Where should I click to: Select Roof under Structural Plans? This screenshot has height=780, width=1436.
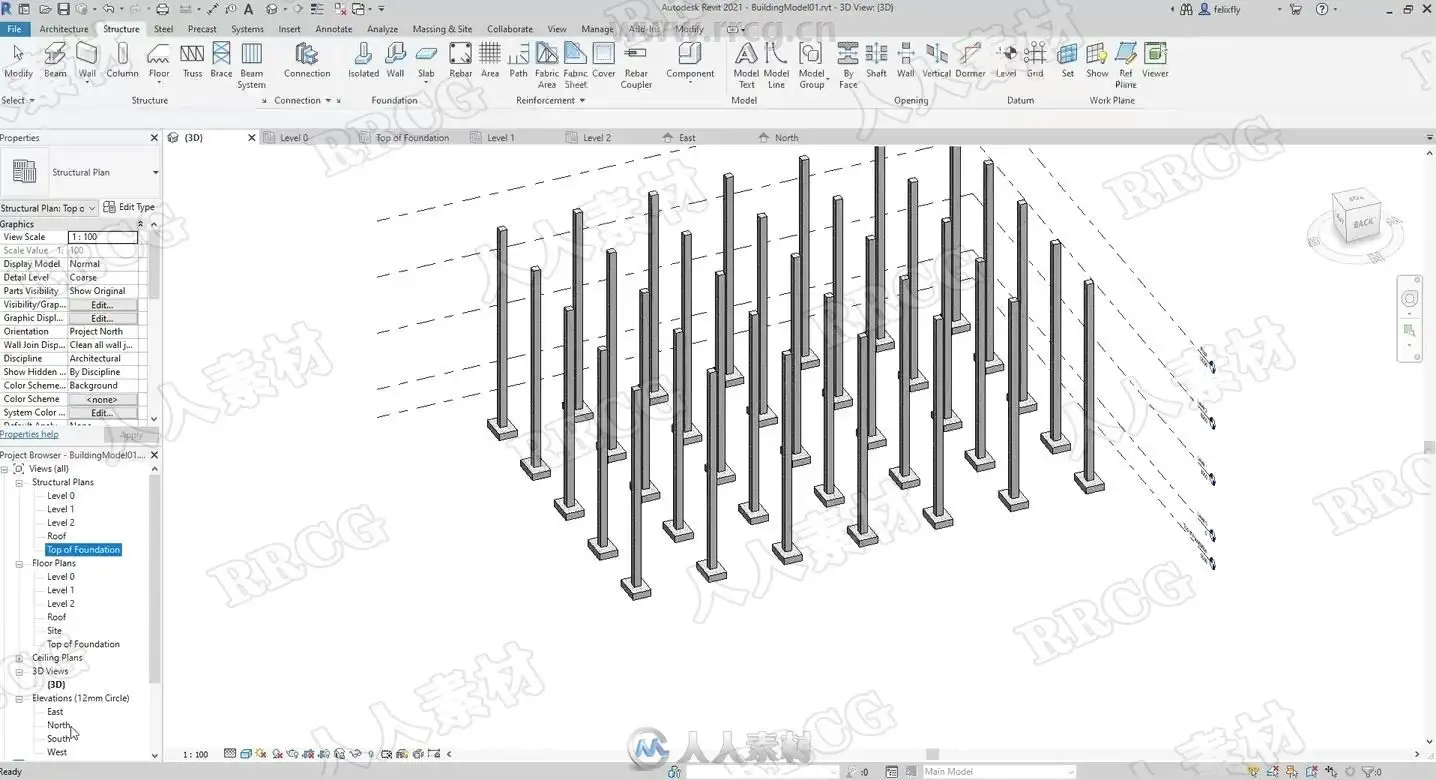click(x=57, y=536)
